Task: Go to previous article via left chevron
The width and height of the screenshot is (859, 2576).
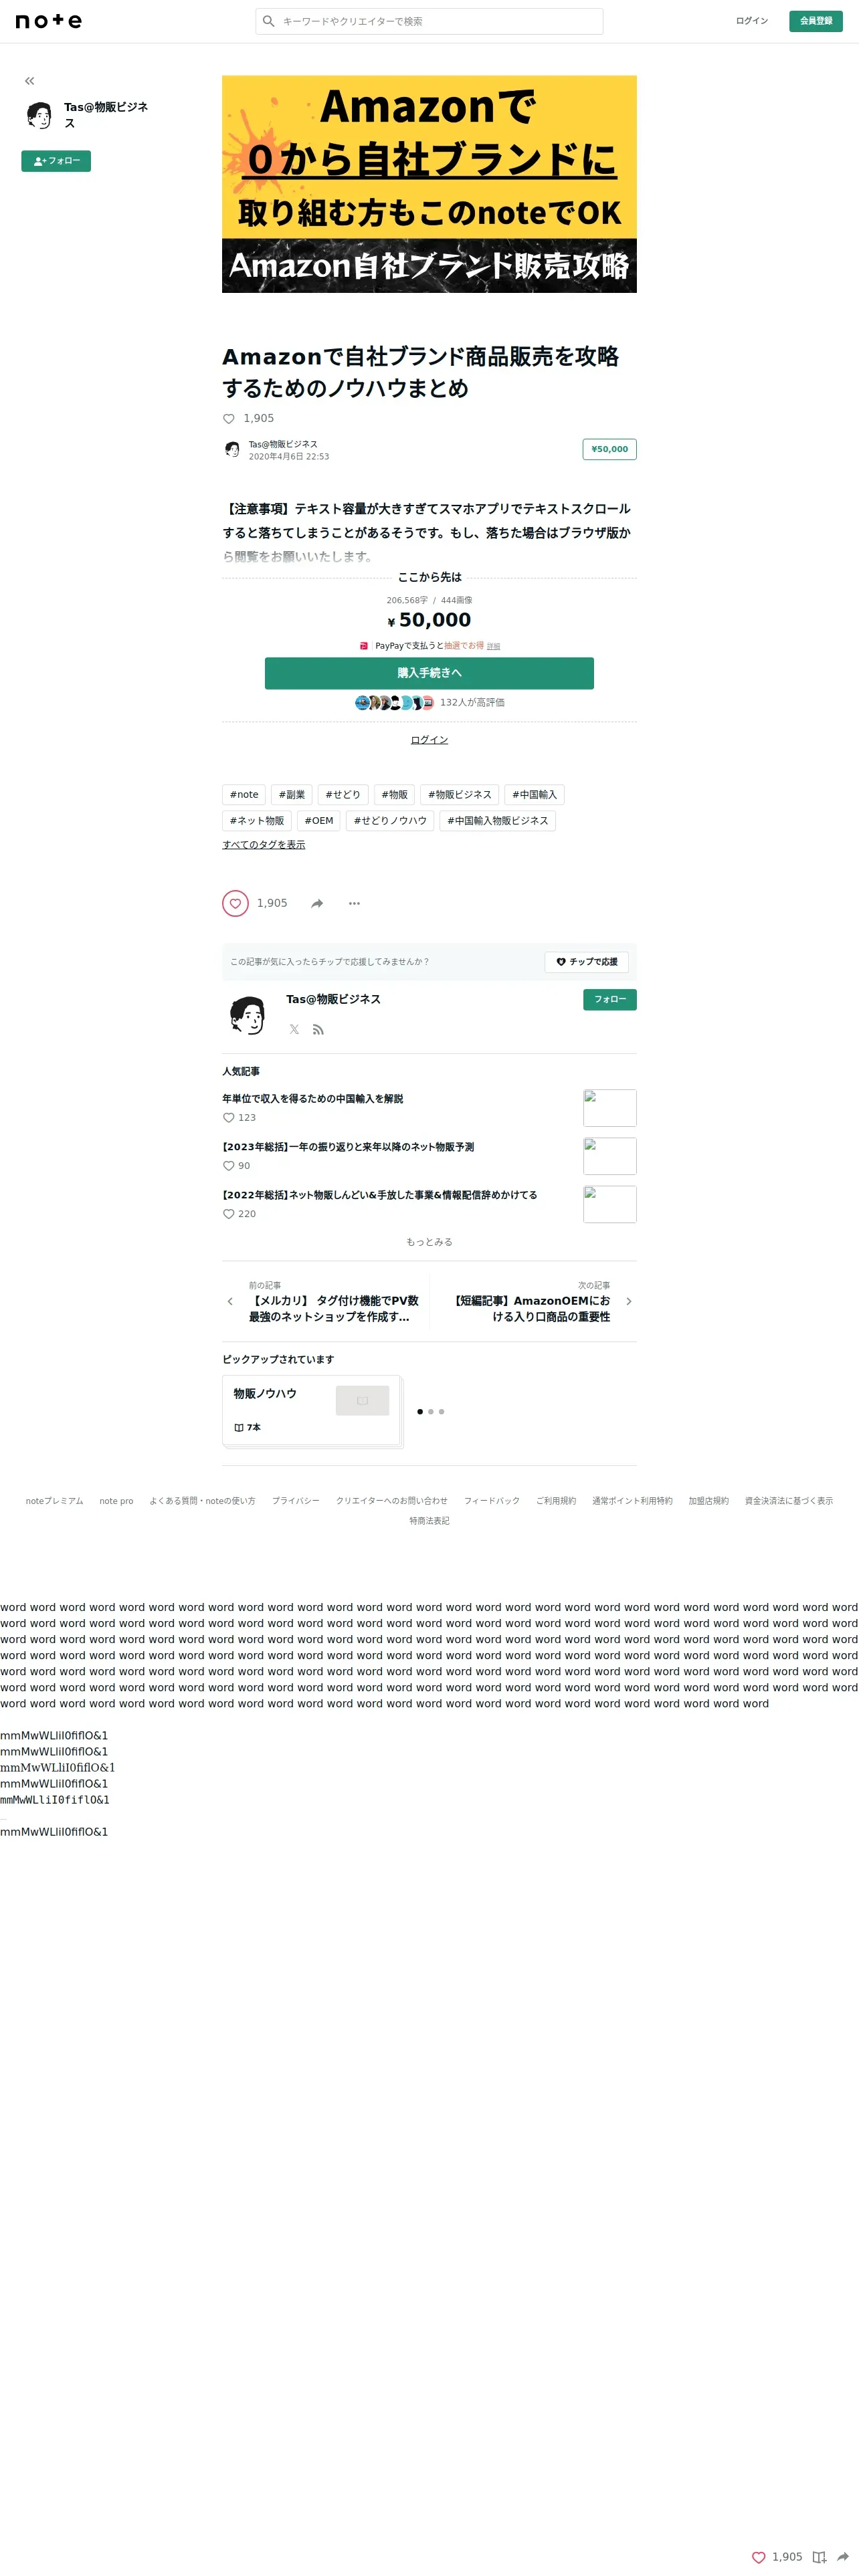Action: tap(230, 1302)
